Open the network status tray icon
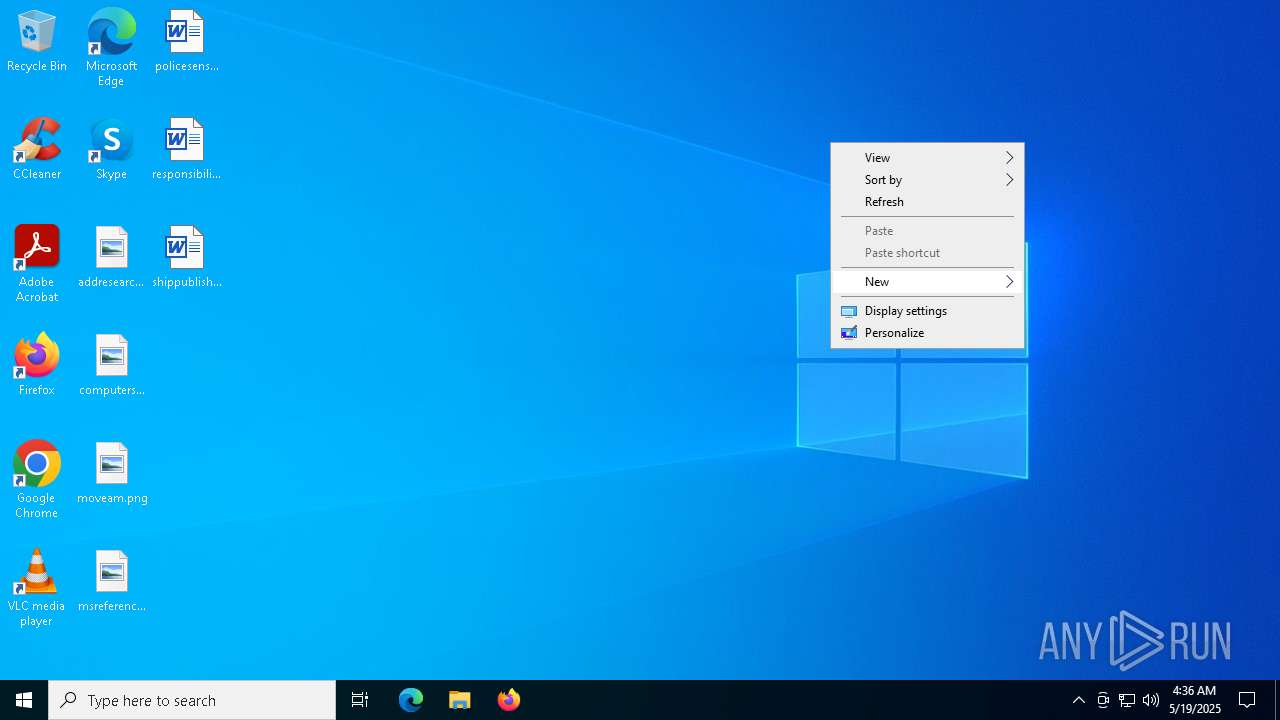 point(1127,700)
